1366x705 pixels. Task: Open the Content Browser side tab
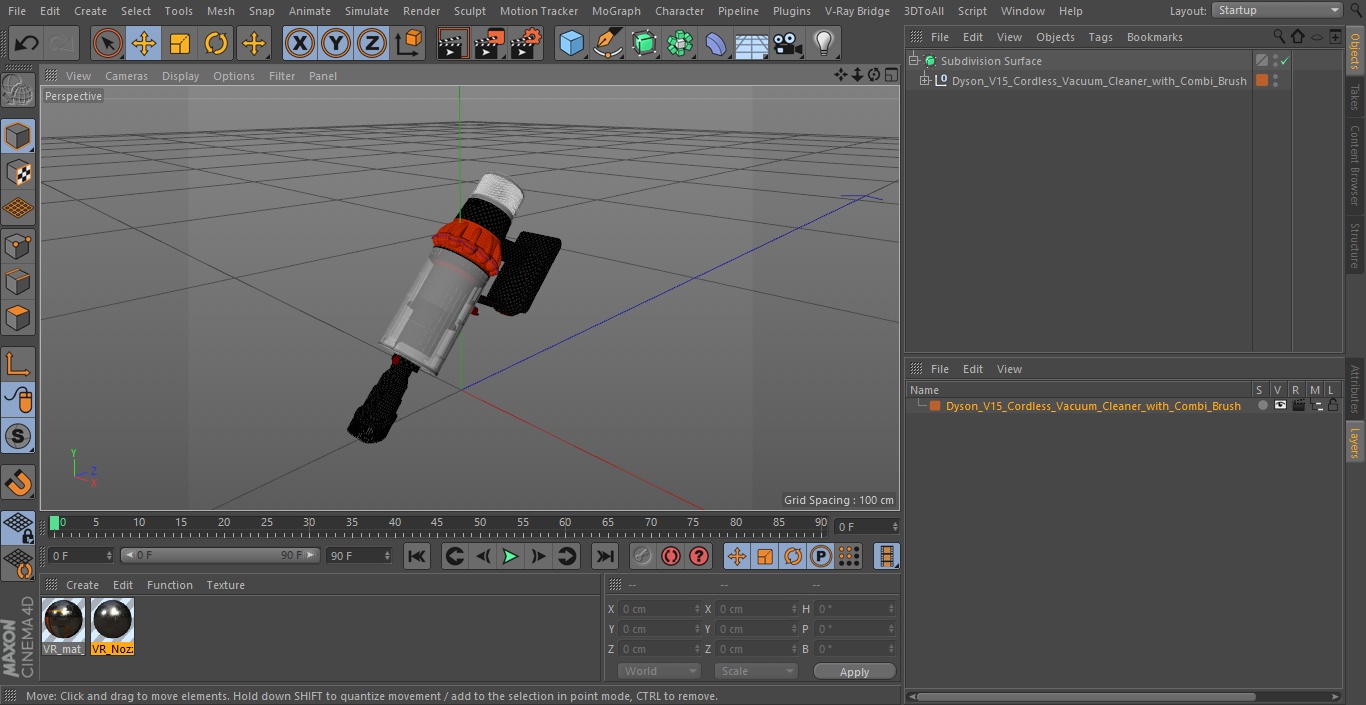click(x=1355, y=165)
